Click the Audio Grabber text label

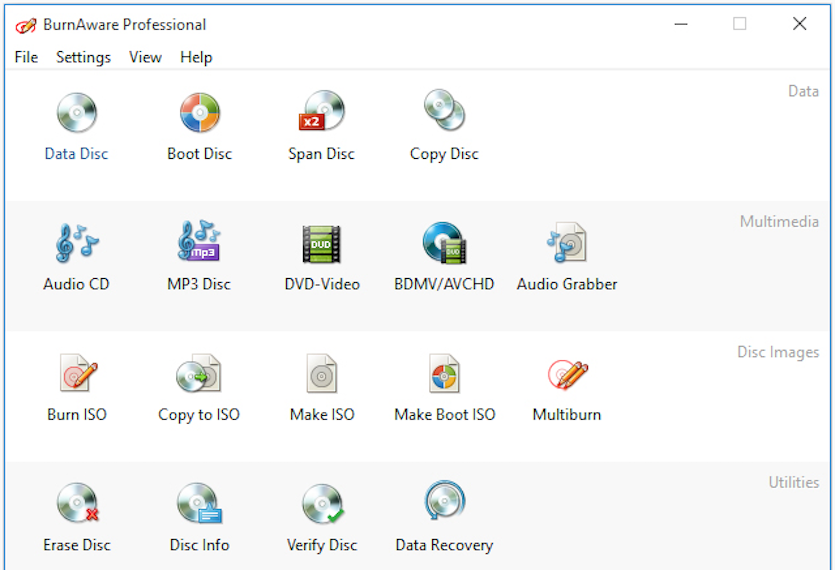coord(567,284)
